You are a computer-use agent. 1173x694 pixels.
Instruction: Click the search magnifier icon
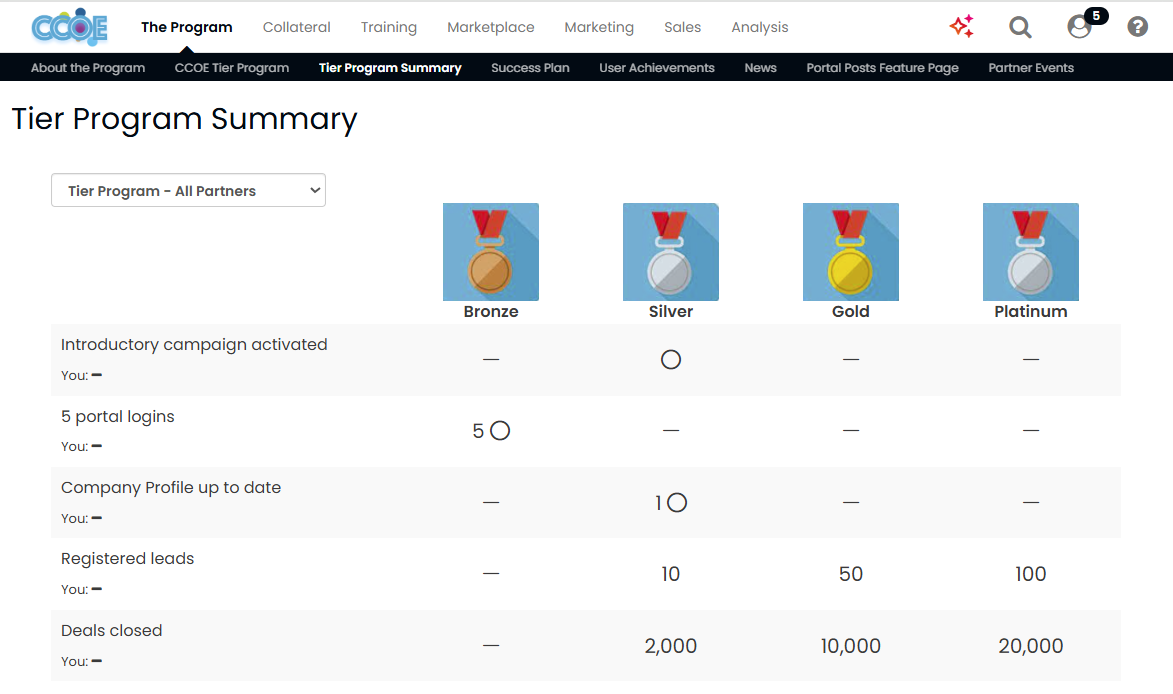1020,27
